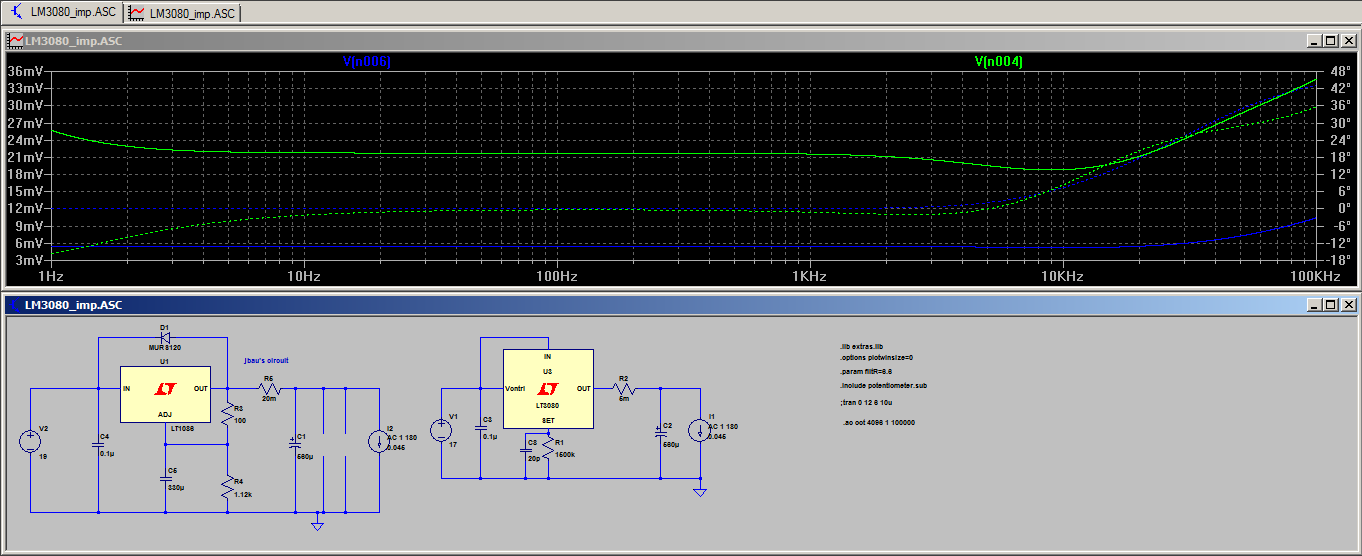Viewport: 1362px width, 556px height.
Task: Select capacitor C2 symbol
Action: [660, 430]
